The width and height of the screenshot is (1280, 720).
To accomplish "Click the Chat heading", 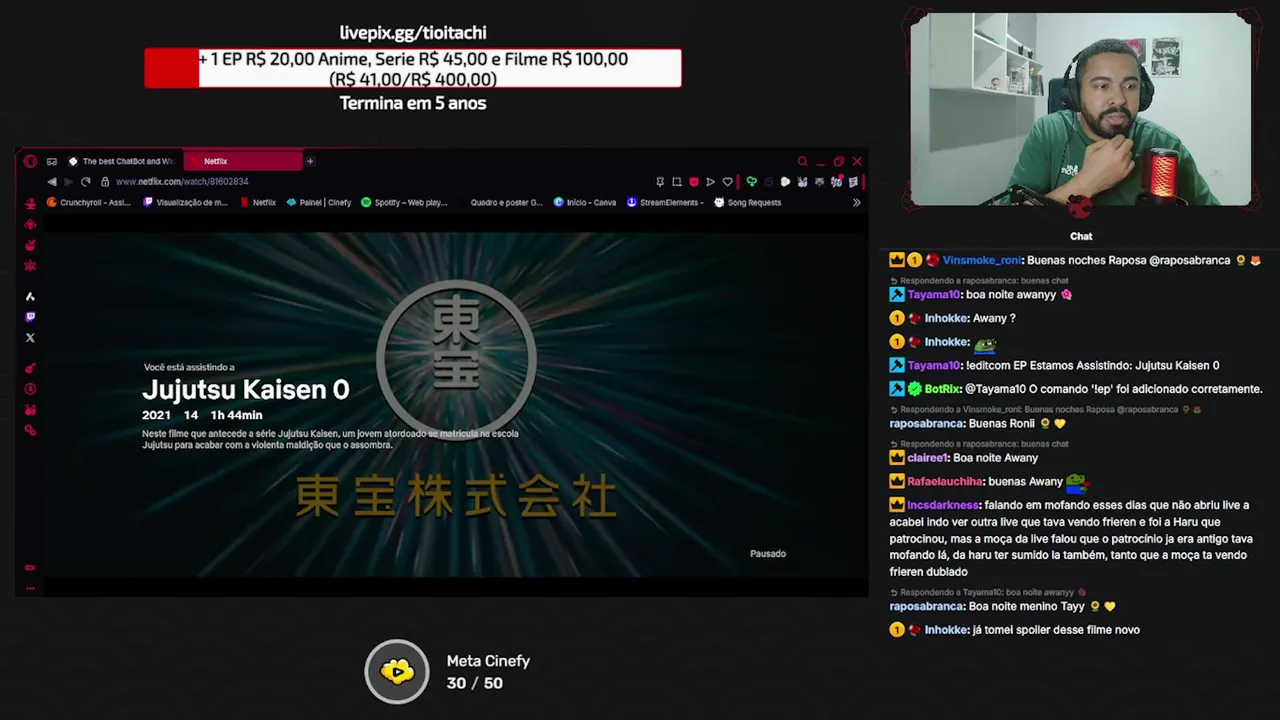I will point(1081,236).
